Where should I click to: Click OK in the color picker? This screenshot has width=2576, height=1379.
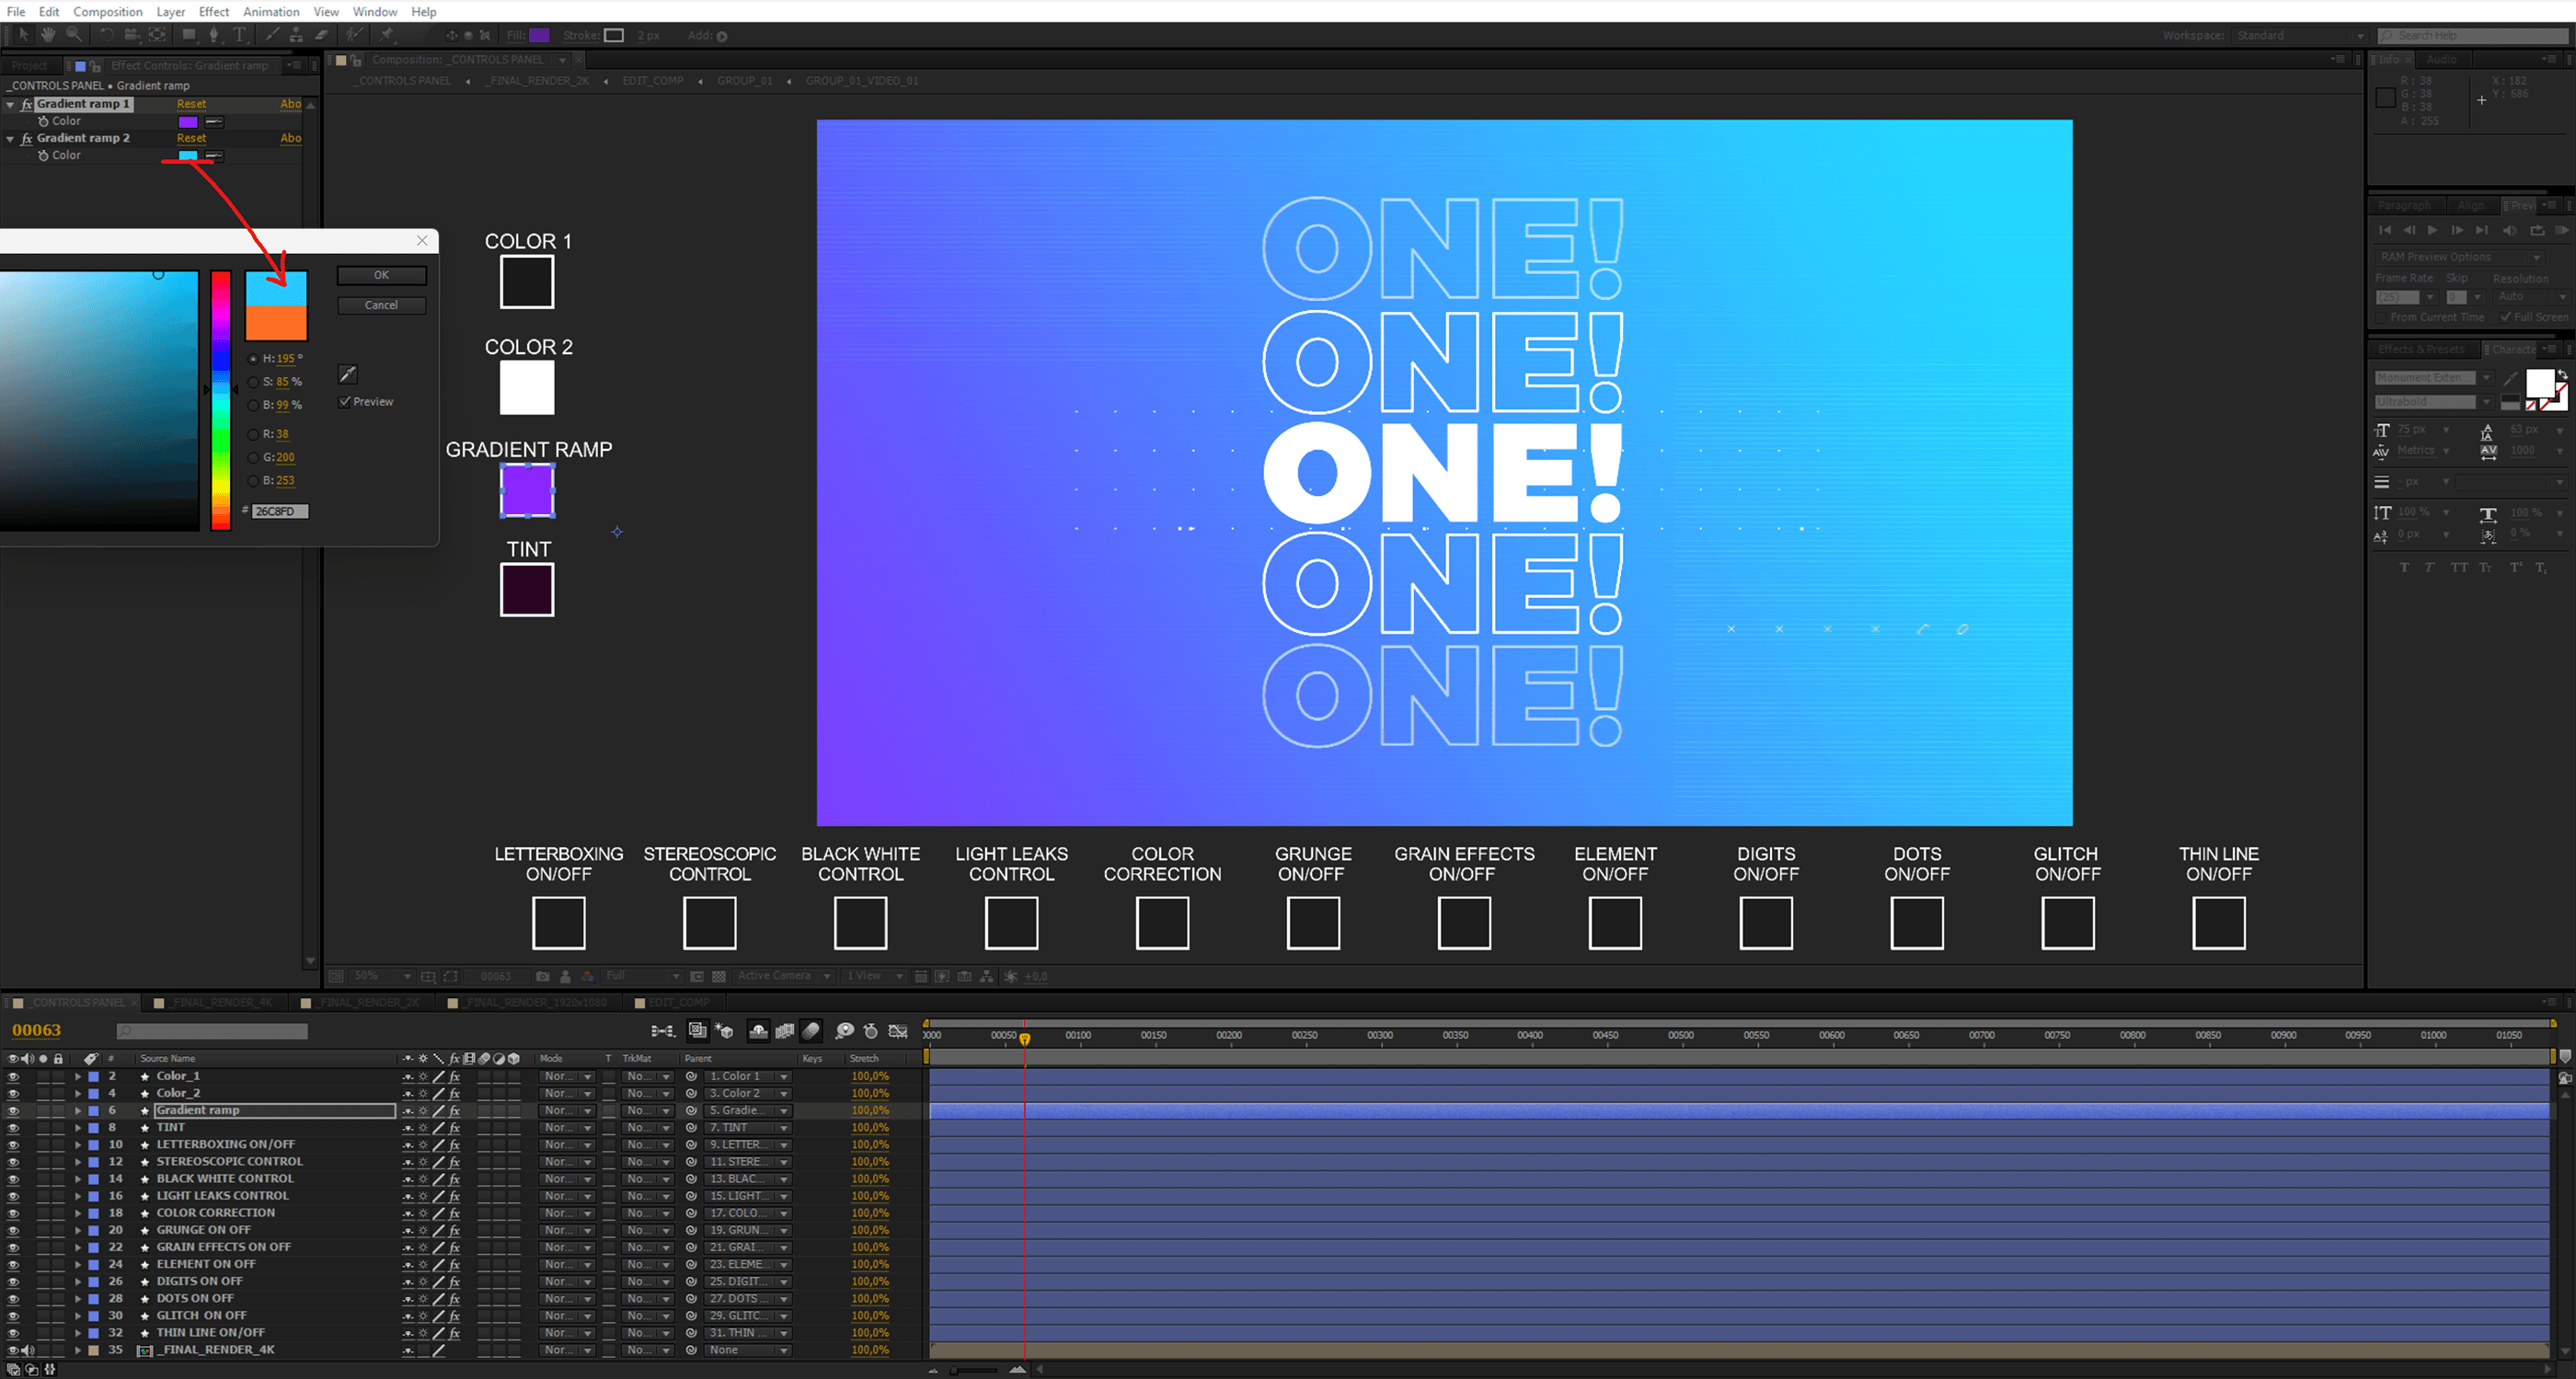pyautogui.click(x=381, y=275)
